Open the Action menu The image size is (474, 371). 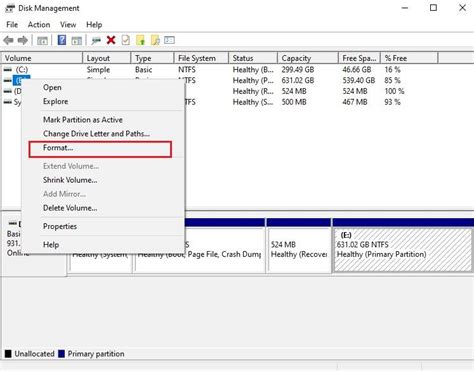pos(39,25)
